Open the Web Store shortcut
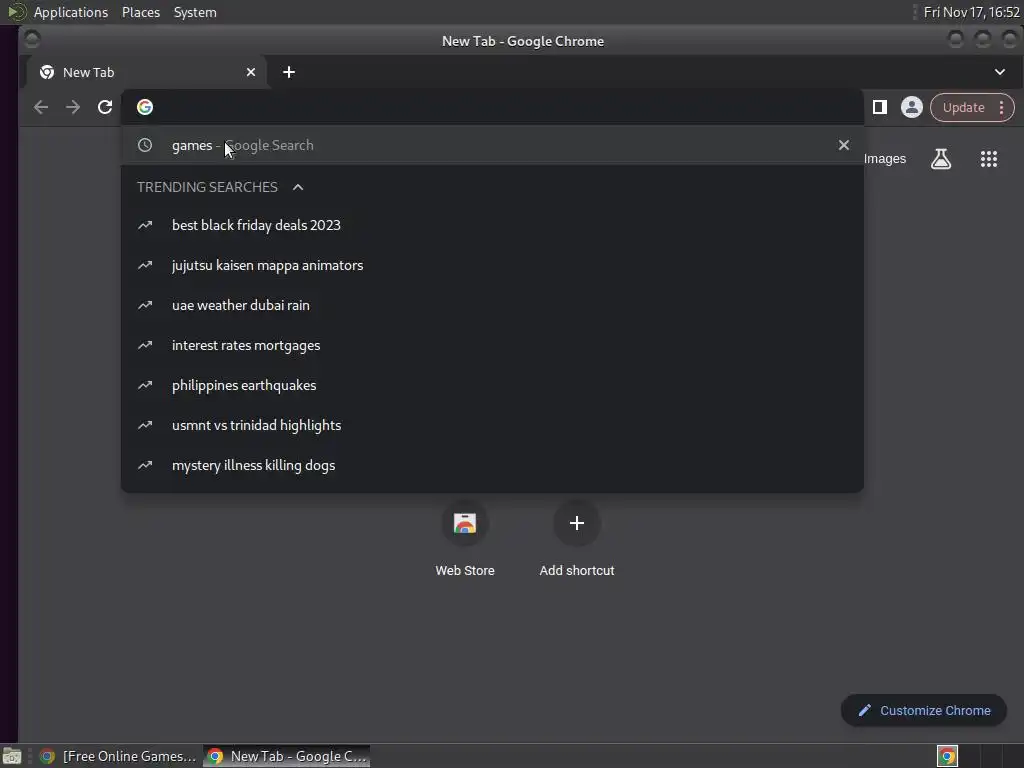This screenshot has width=1024, height=768. pos(465,539)
